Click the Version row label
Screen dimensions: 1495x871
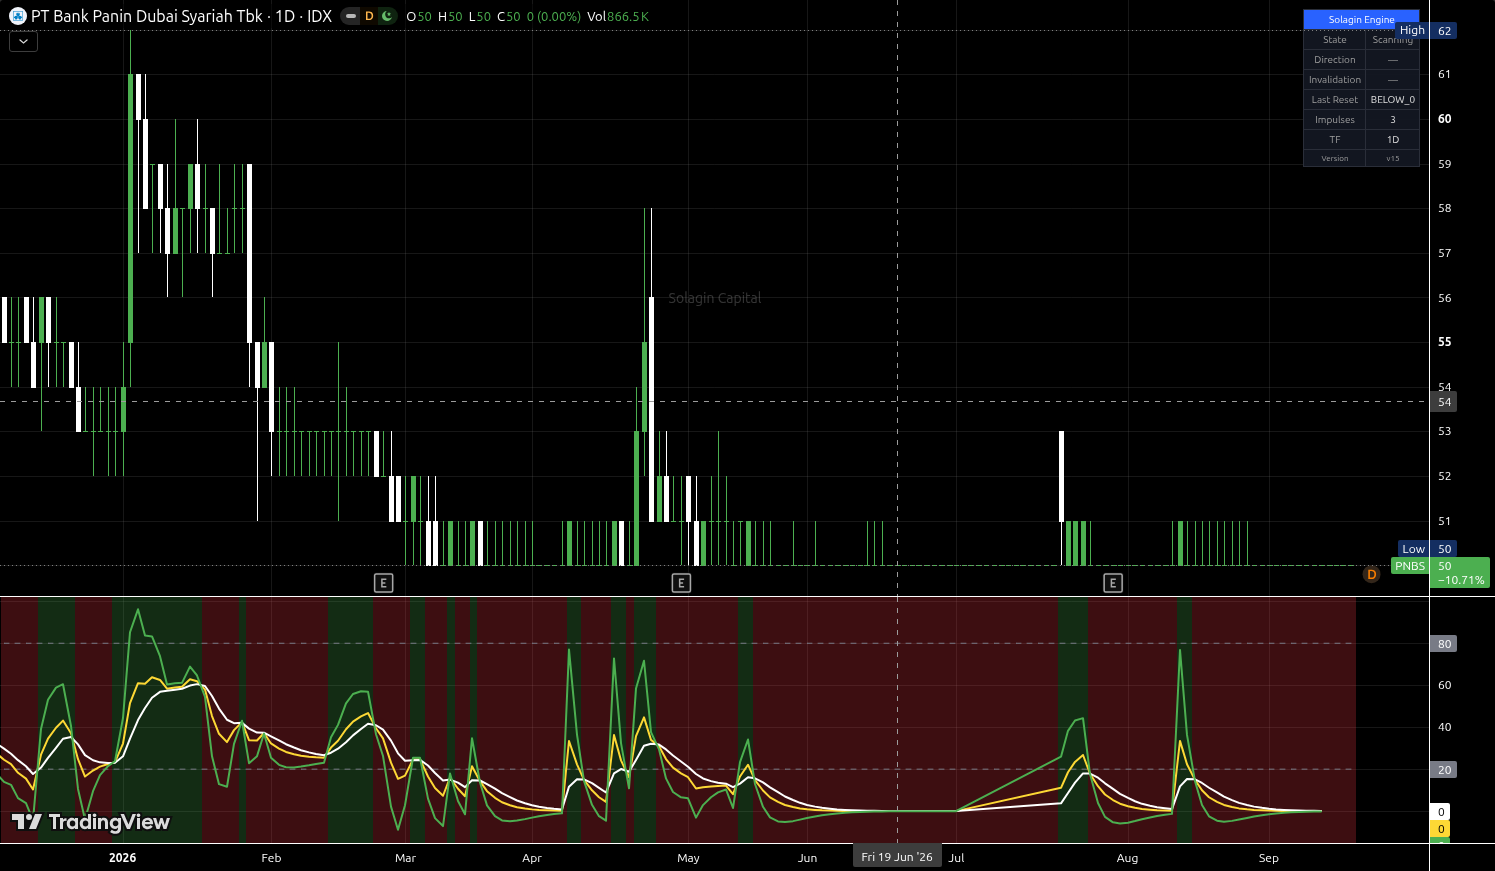[1335, 159]
